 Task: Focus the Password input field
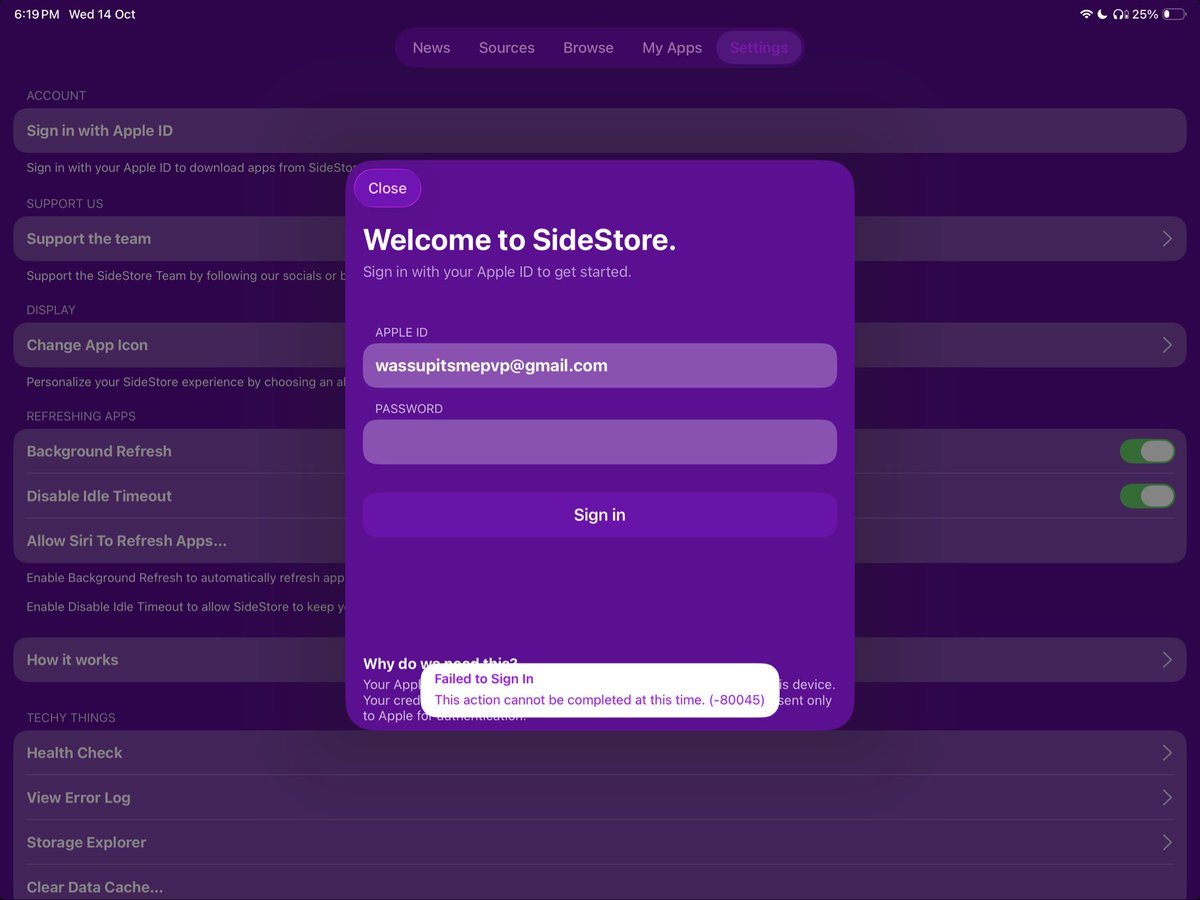[x=600, y=442]
